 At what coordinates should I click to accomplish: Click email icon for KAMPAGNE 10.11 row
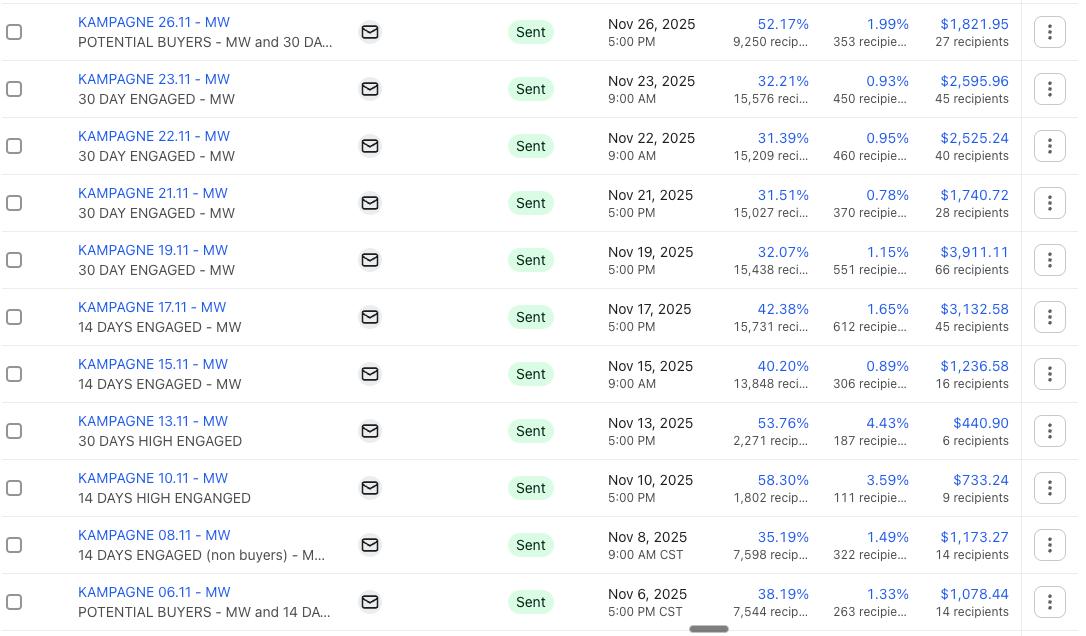click(370, 488)
